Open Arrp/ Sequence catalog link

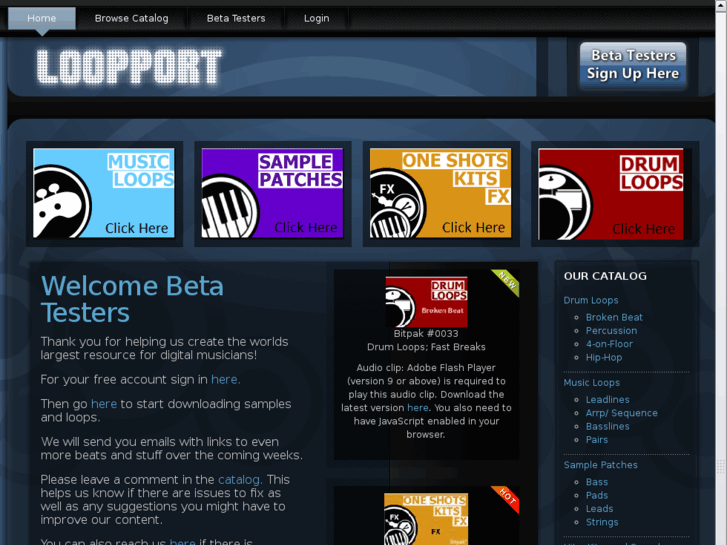click(x=621, y=413)
